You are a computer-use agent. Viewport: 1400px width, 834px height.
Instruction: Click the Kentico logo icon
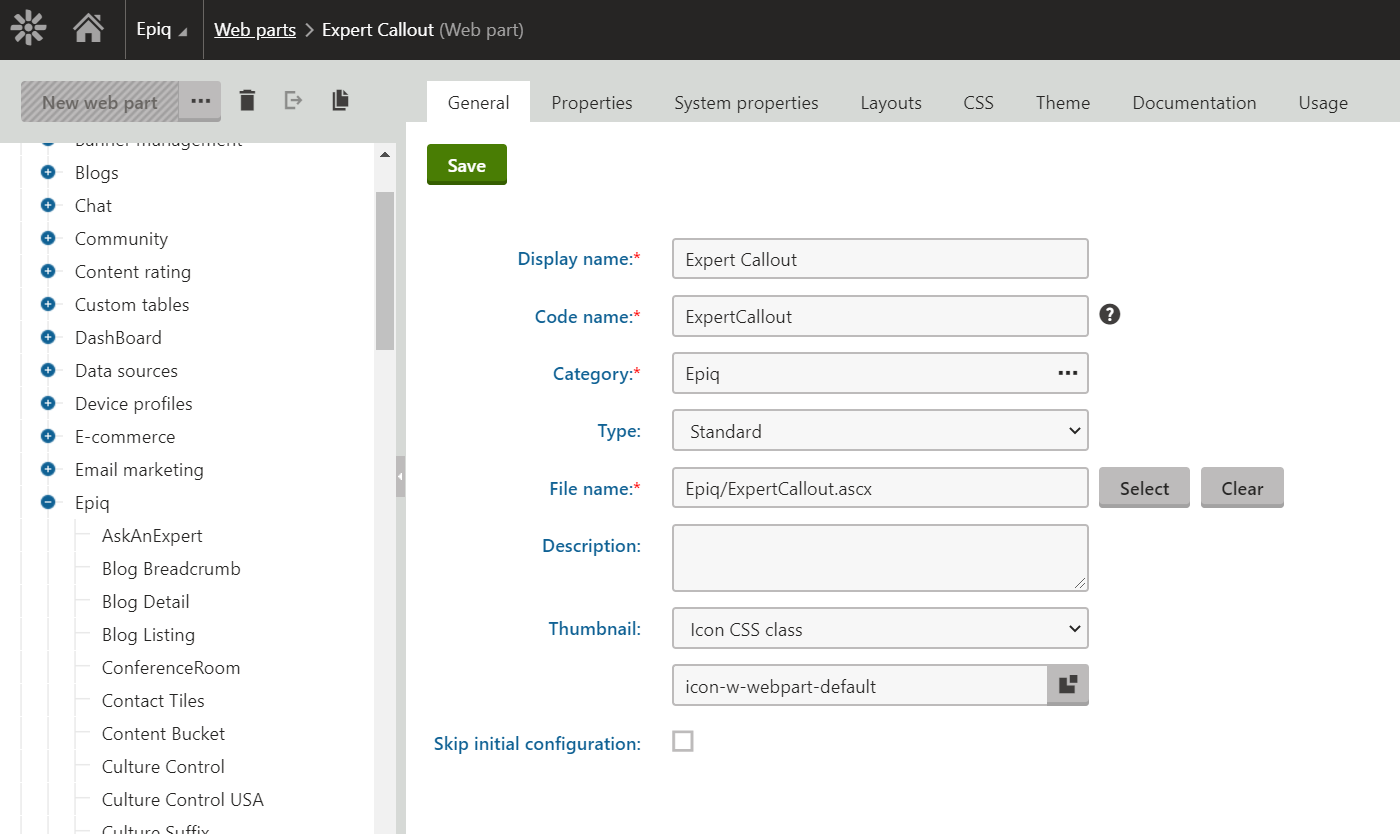click(x=28, y=29)
